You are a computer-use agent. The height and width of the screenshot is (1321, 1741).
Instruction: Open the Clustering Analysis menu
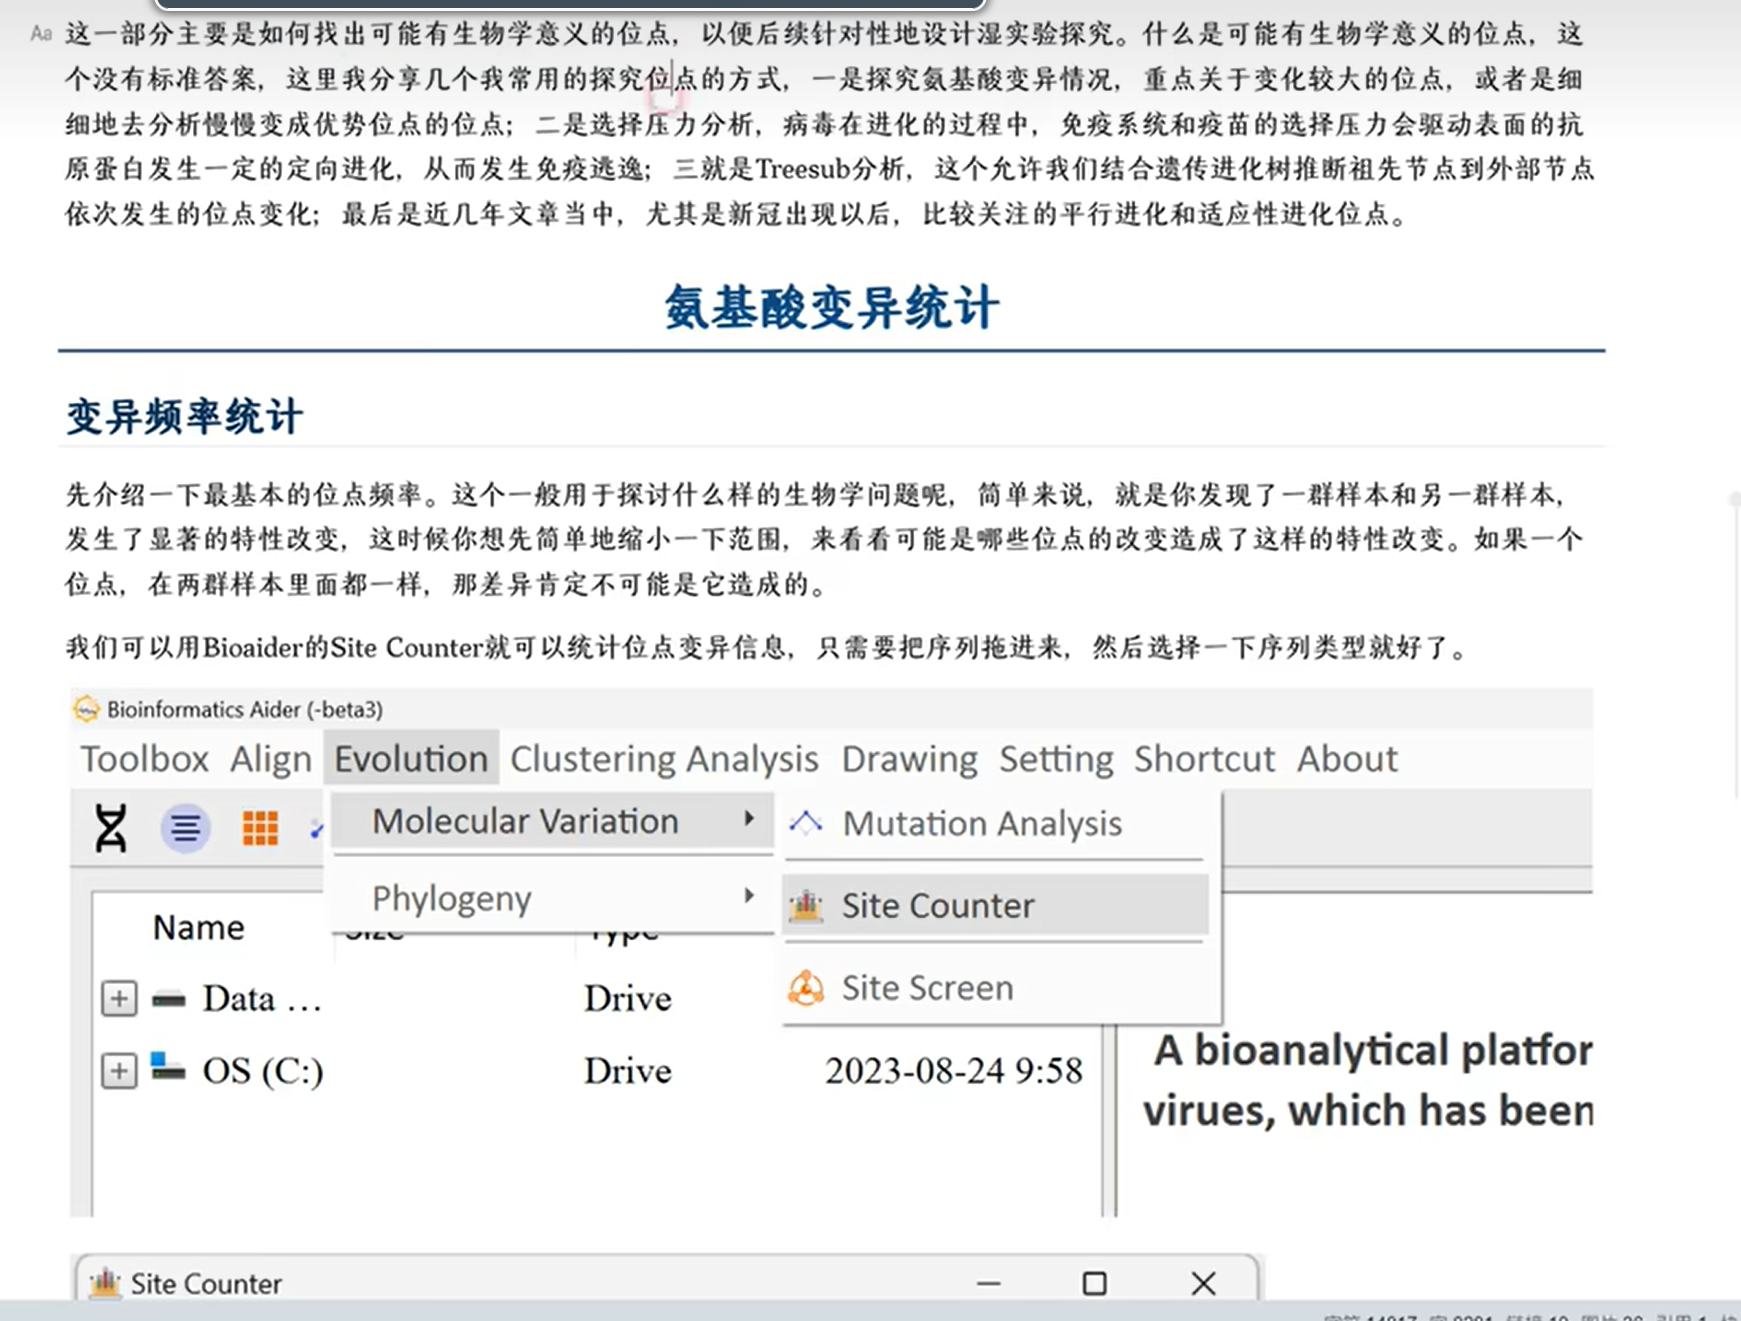tap(664, 759)
